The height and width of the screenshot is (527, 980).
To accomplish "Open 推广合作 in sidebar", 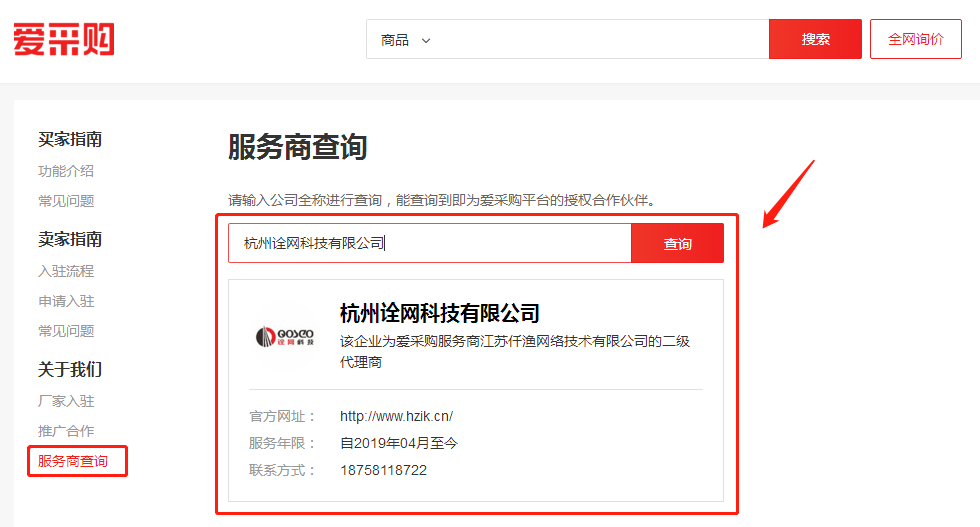I will tap(66, 431).
